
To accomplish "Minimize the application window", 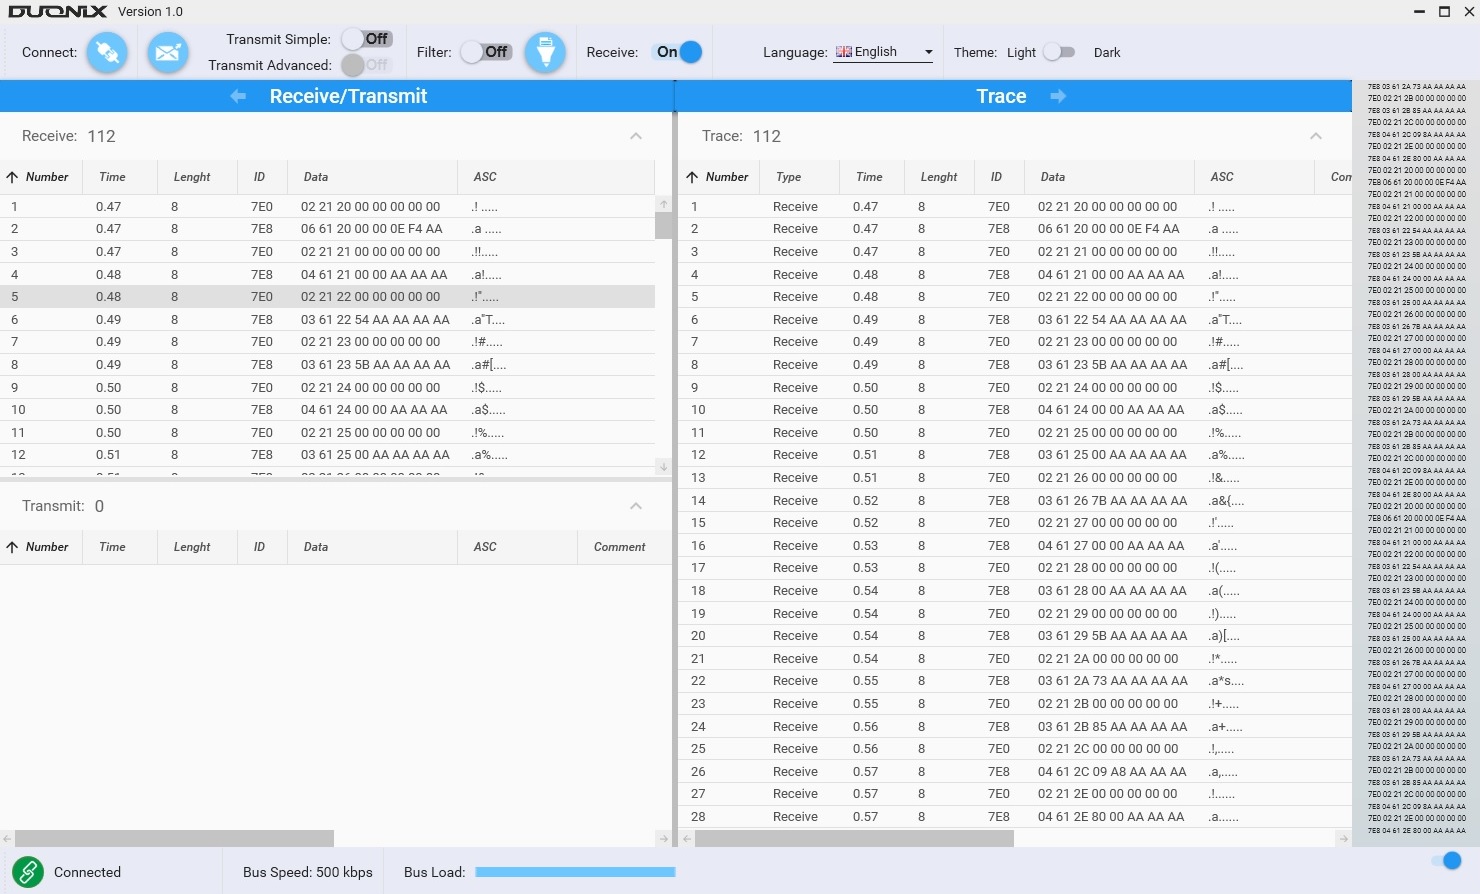I will (x=1420, y=12).
